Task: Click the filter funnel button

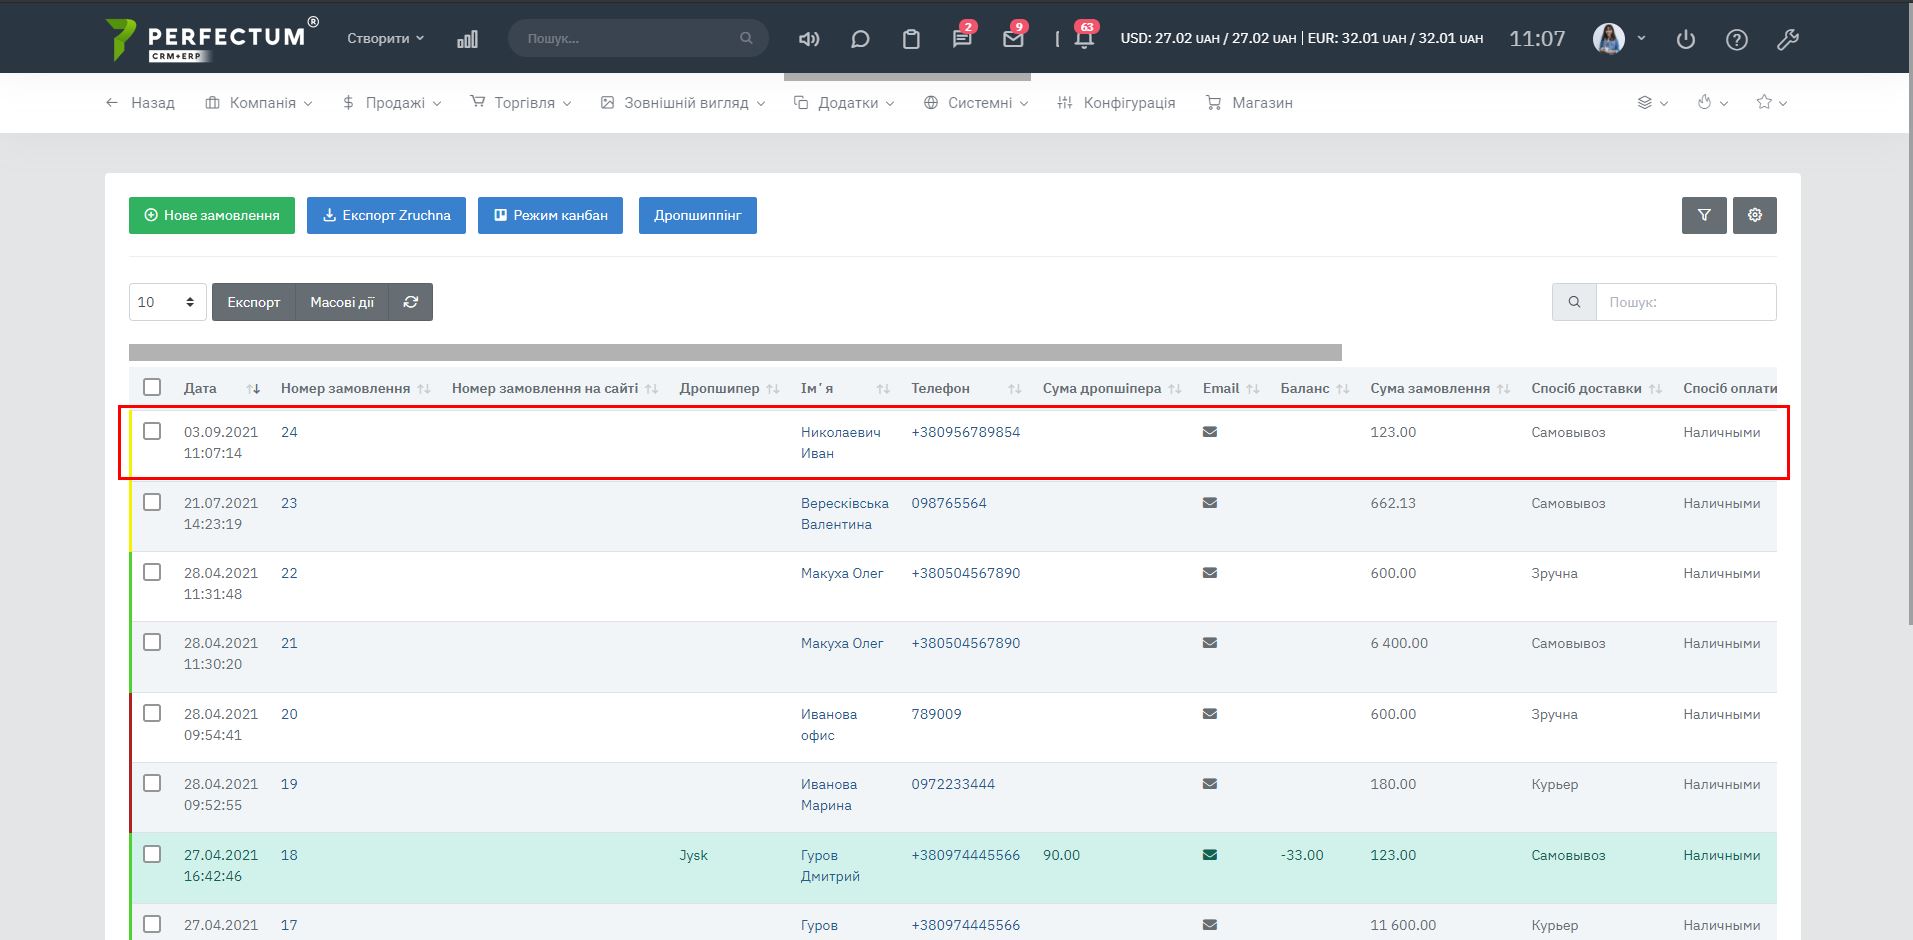Action: [1704, 215]
